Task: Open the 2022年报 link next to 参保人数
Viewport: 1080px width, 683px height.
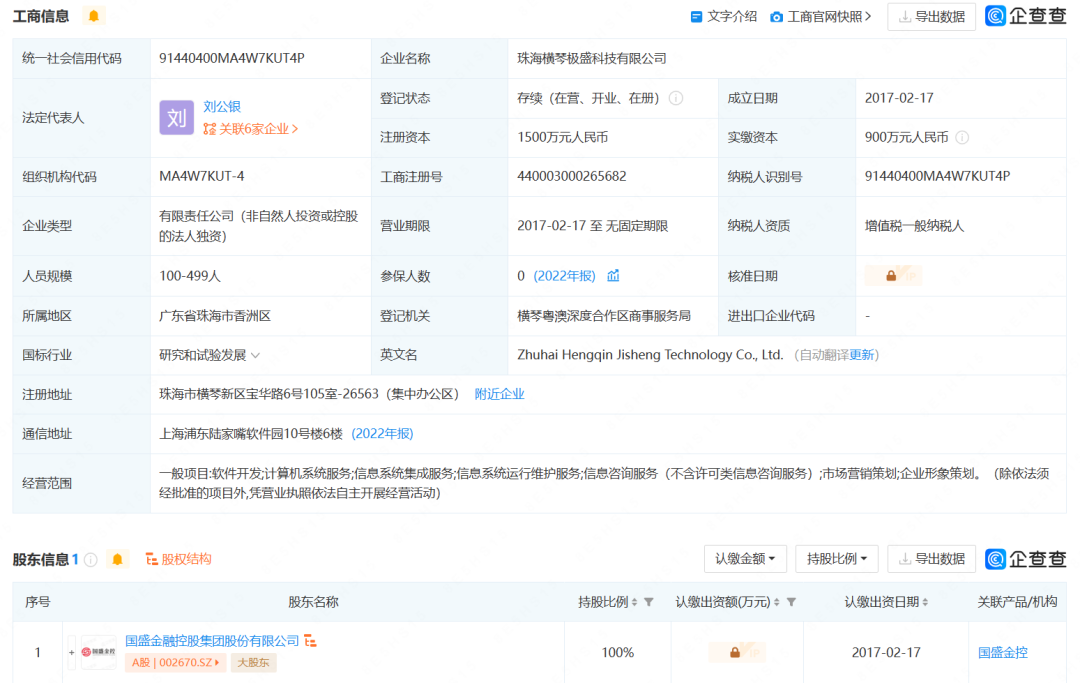Action: point(564,276)
